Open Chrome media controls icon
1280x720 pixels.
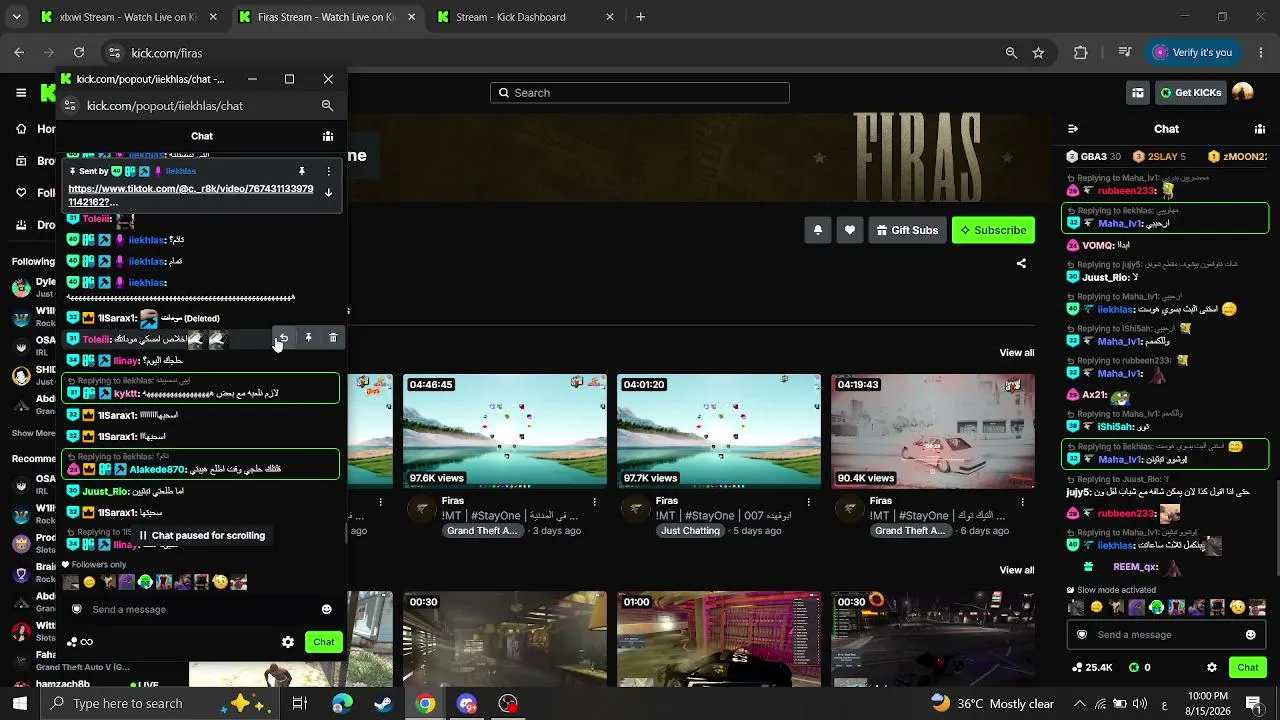click(x=1125, y=53)
